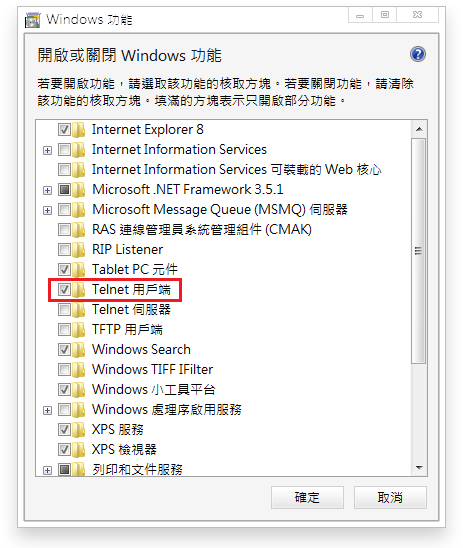Click the folder icon next to RIP Listener
463x548 pixels.
(79, 250)
